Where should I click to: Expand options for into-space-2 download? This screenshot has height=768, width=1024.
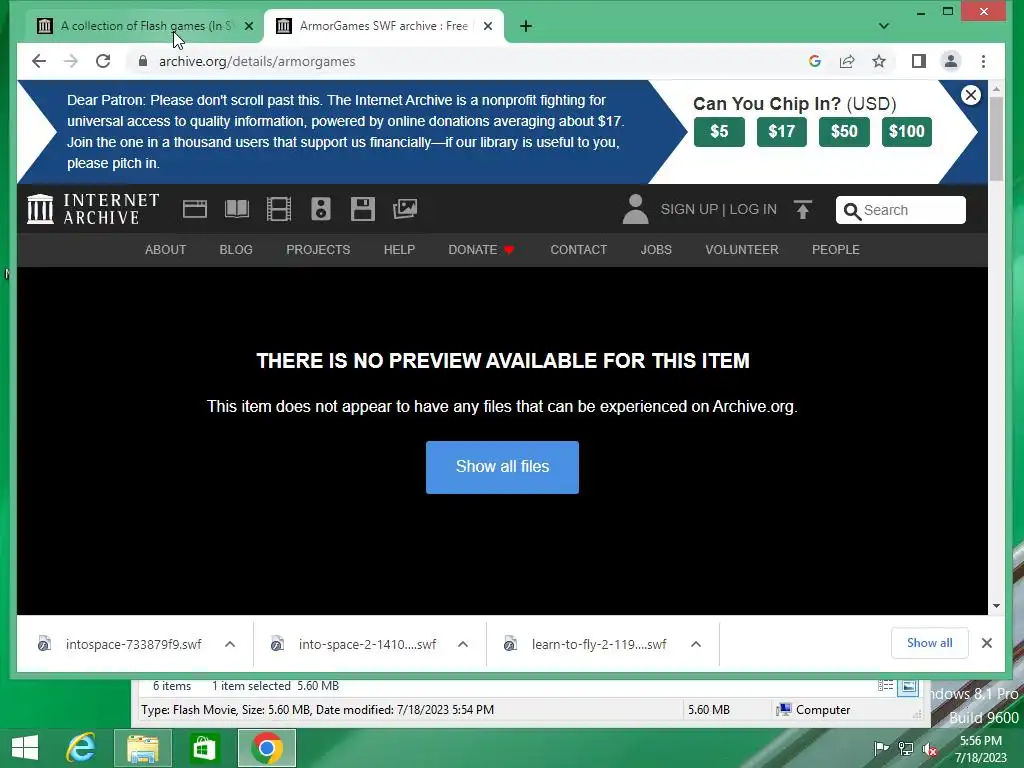click(x=463, y=645)
